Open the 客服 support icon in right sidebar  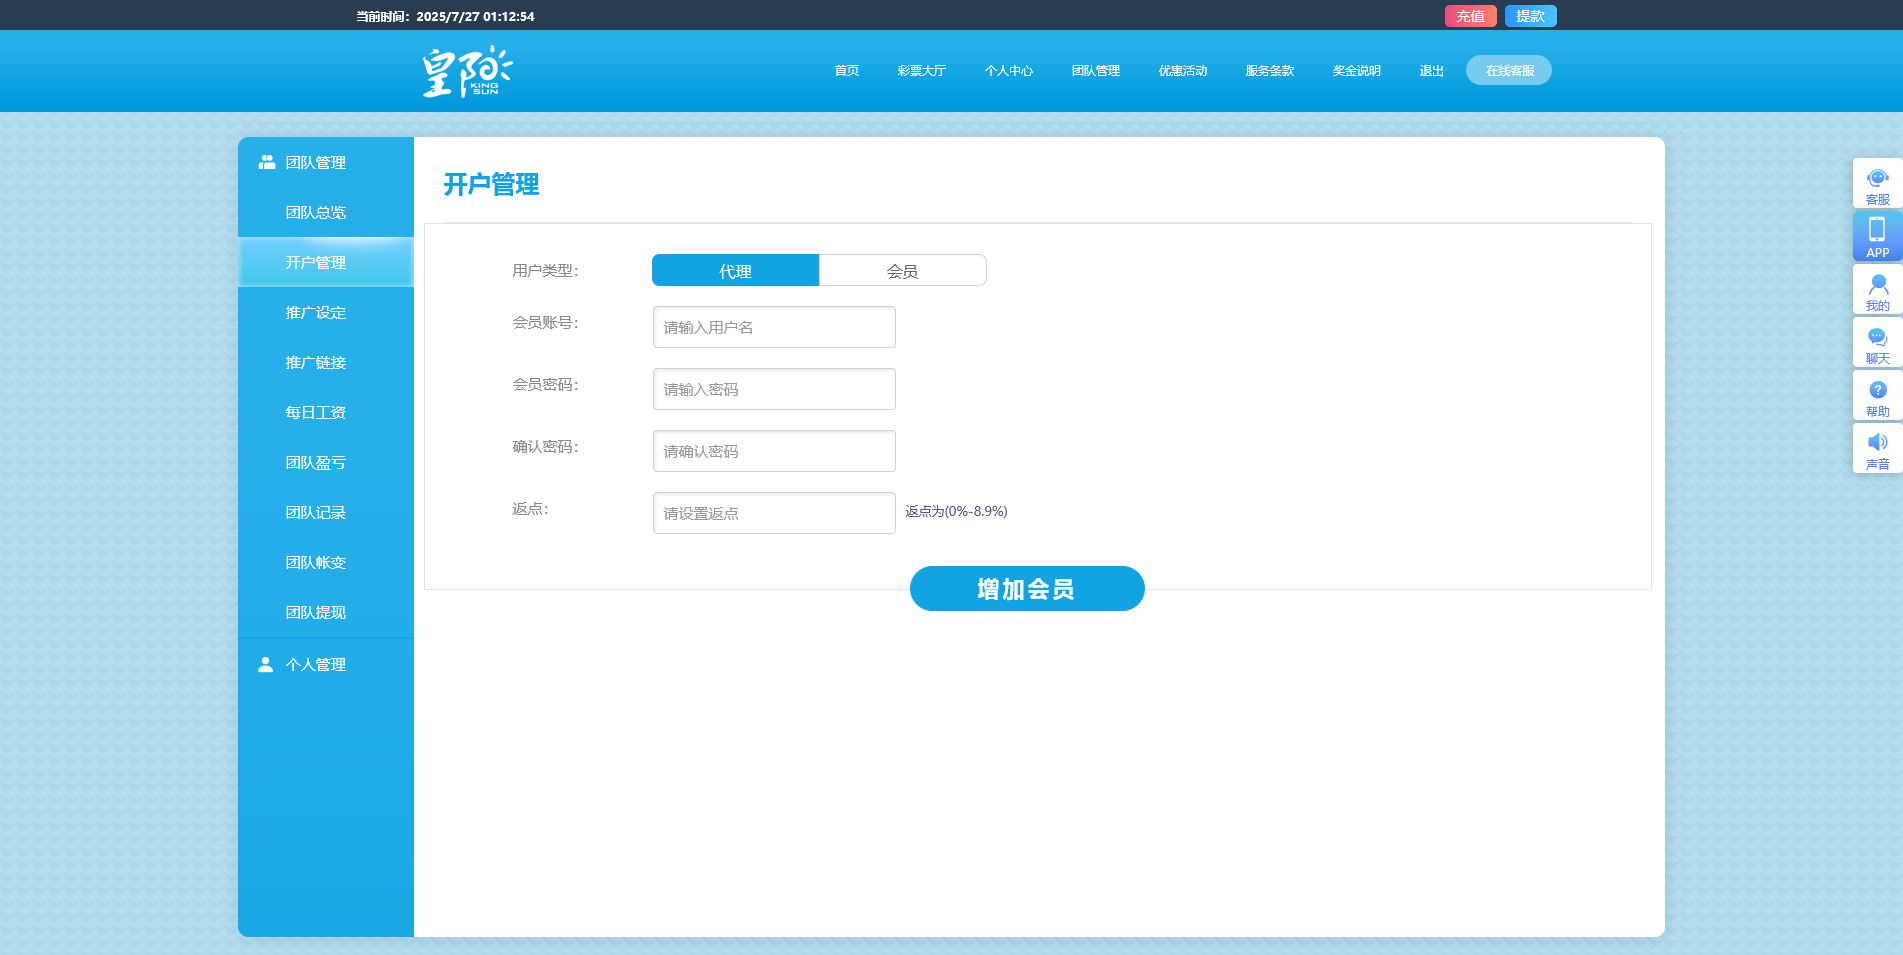coord(1877,184)
